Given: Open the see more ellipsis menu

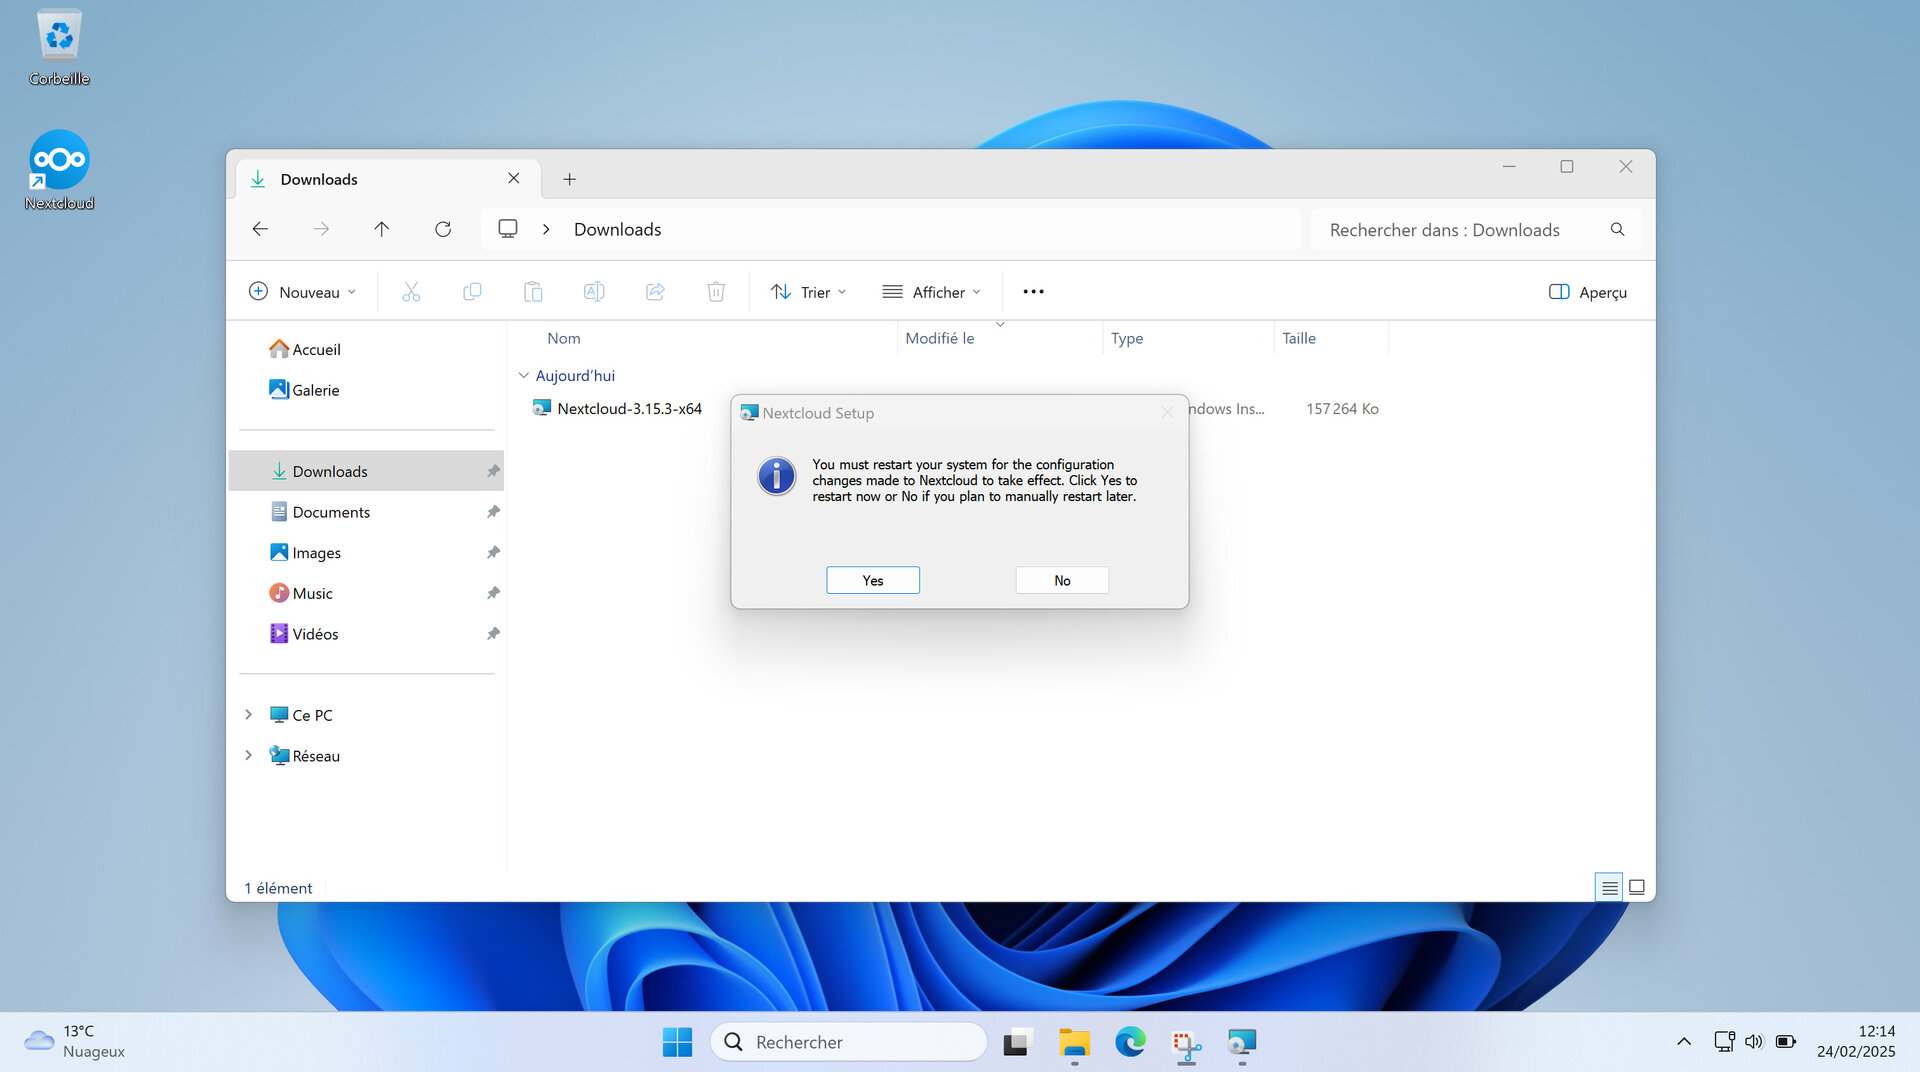Looking at the screenshot, I should pos(1033,291).
